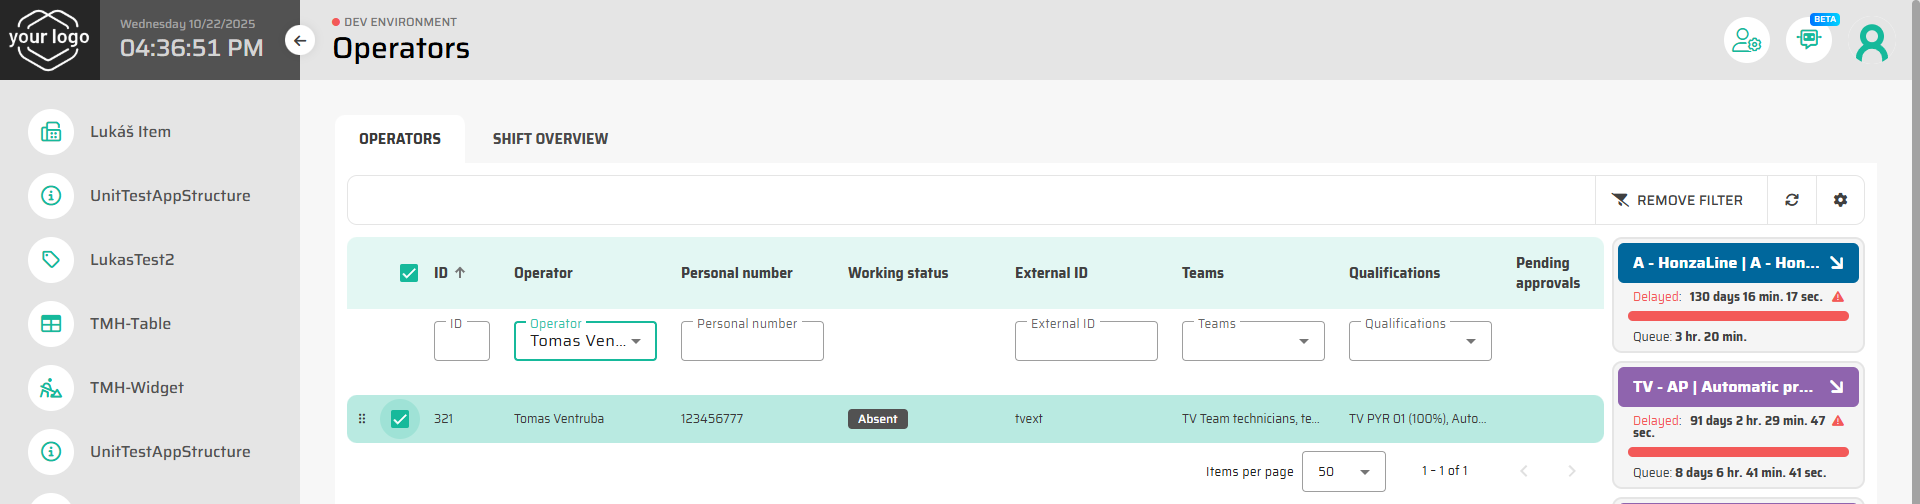The height and width of the screenshot is (504, 1920).
Task: Expand the Qualifications filter dropdown
Action: click(x=1420, y=341)
